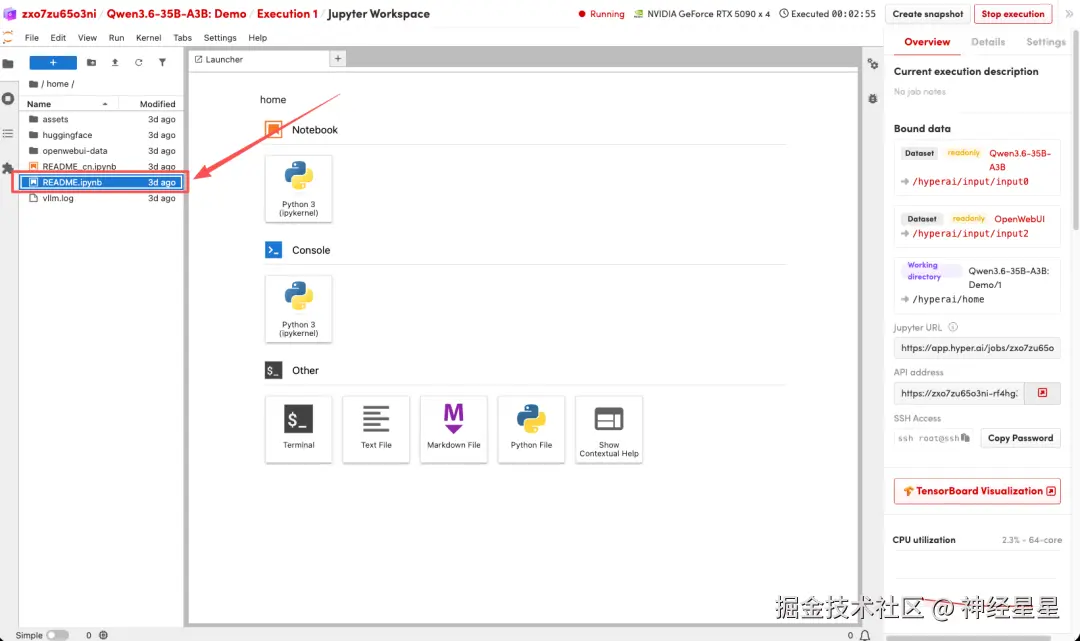Open the Settings menu in menu bar
The image size is (1080, 641).
(x=220, y=38)
